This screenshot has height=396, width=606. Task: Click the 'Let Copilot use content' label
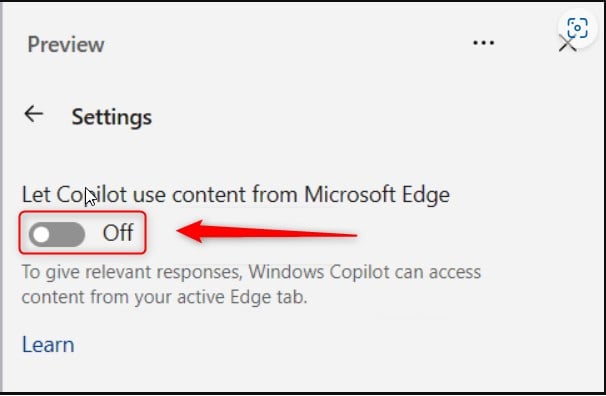click(236, 194)
